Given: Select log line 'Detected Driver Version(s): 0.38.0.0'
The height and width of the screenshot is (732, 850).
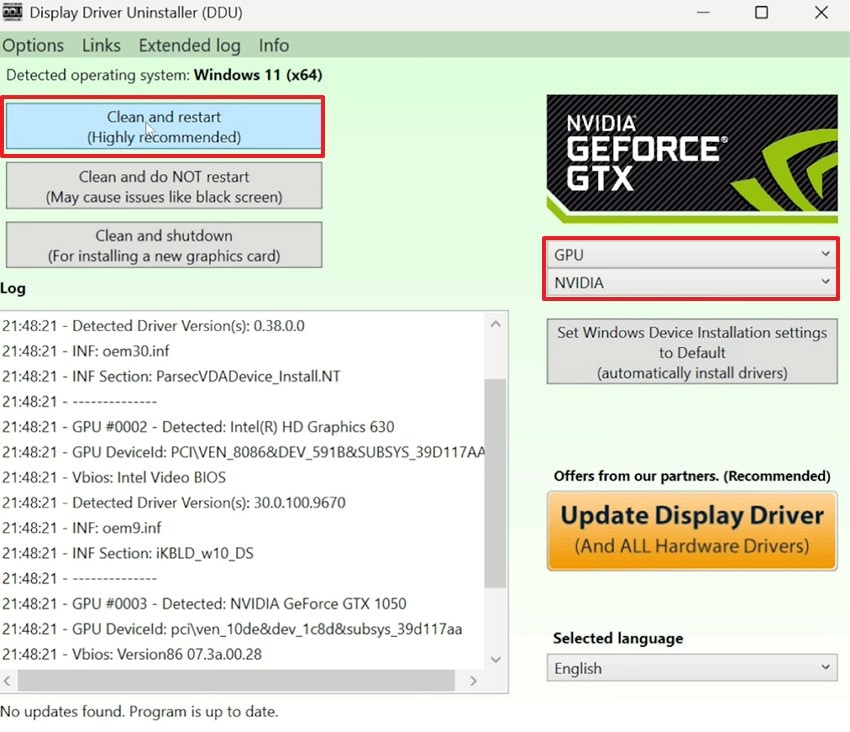Looking at the screenshot, I should 153,326.
